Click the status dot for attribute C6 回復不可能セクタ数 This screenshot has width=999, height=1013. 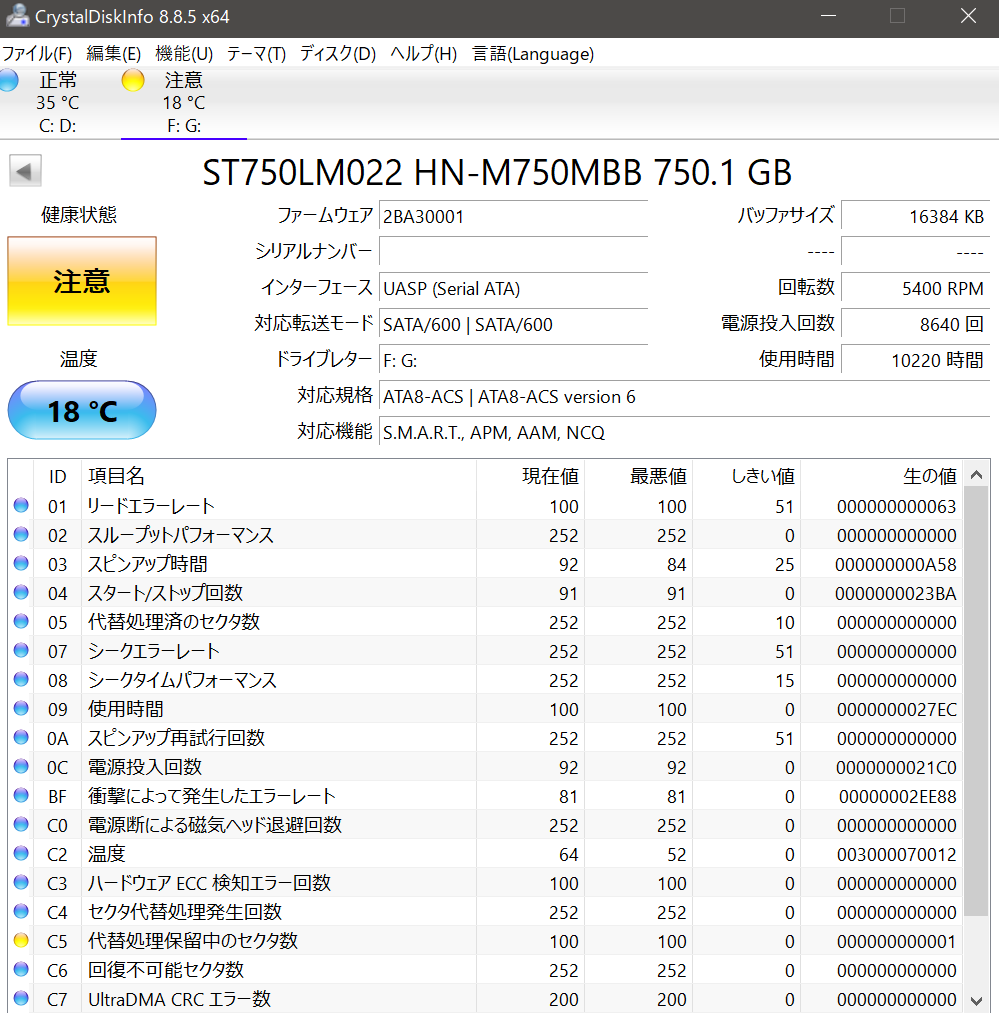point(21,969)
